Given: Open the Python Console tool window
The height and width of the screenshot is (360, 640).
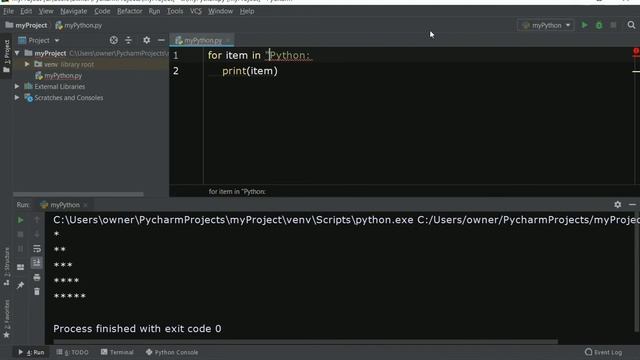Looking at the screenshot, I should point(172,352).
